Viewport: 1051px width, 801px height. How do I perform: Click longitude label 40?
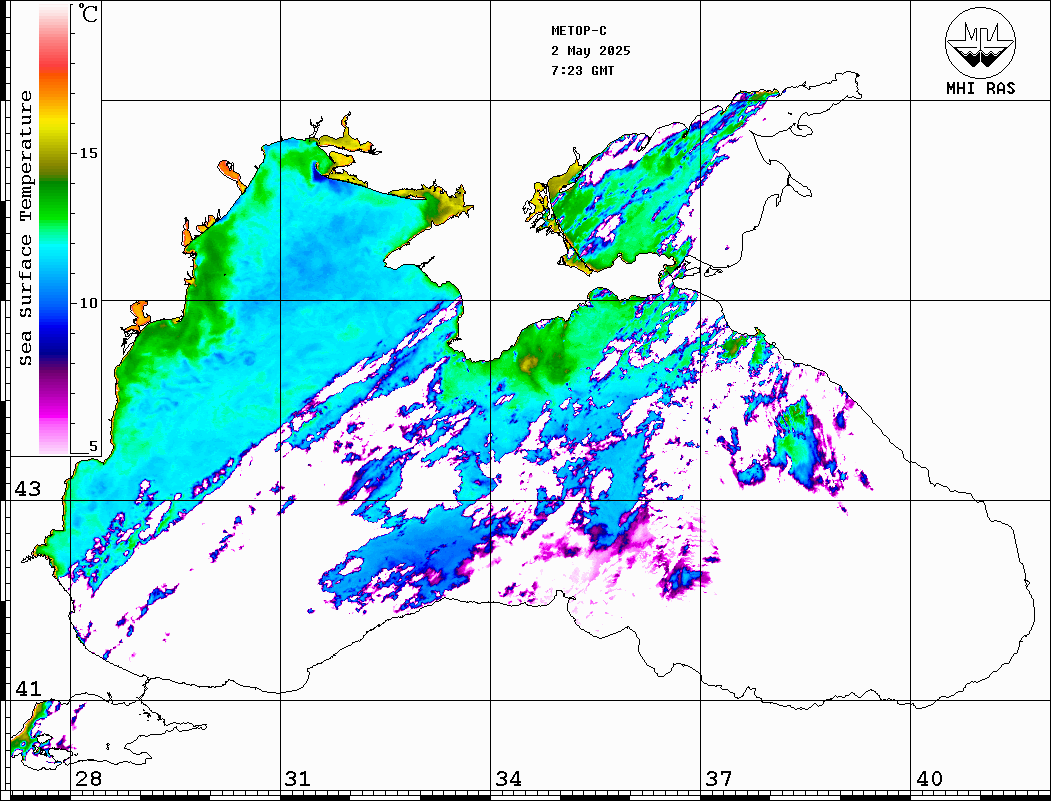928,779
